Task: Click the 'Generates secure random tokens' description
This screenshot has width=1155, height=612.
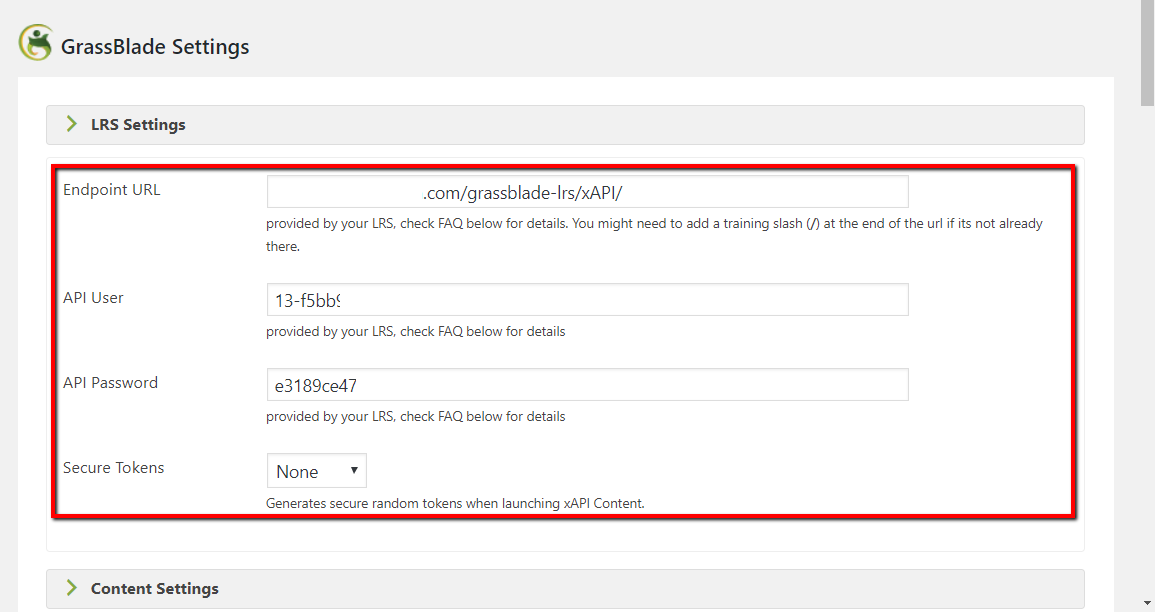Action: (455, 504)
